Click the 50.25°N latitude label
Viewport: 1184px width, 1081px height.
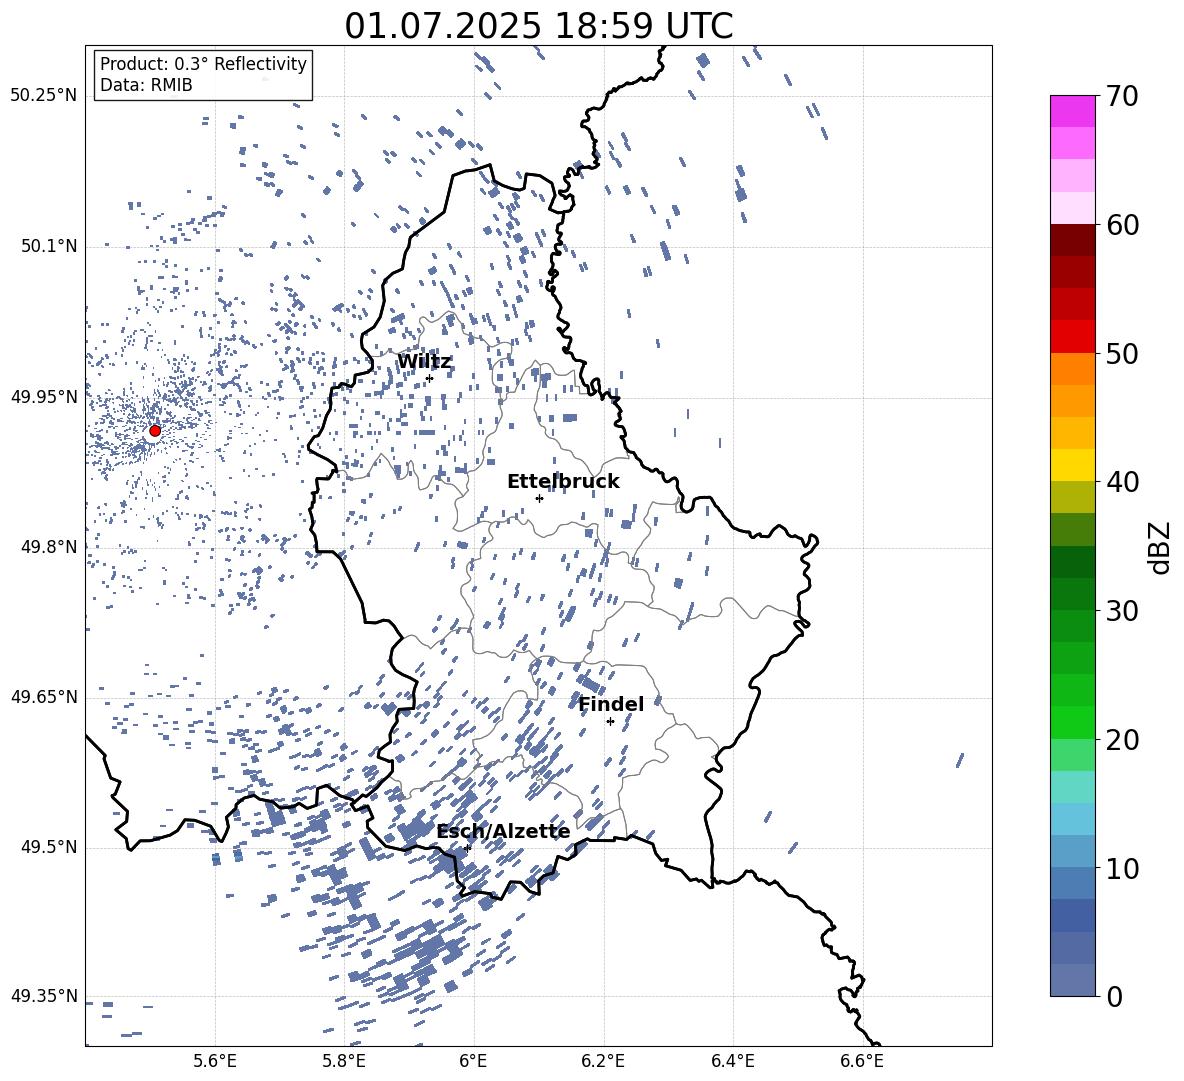click(44, 96)
